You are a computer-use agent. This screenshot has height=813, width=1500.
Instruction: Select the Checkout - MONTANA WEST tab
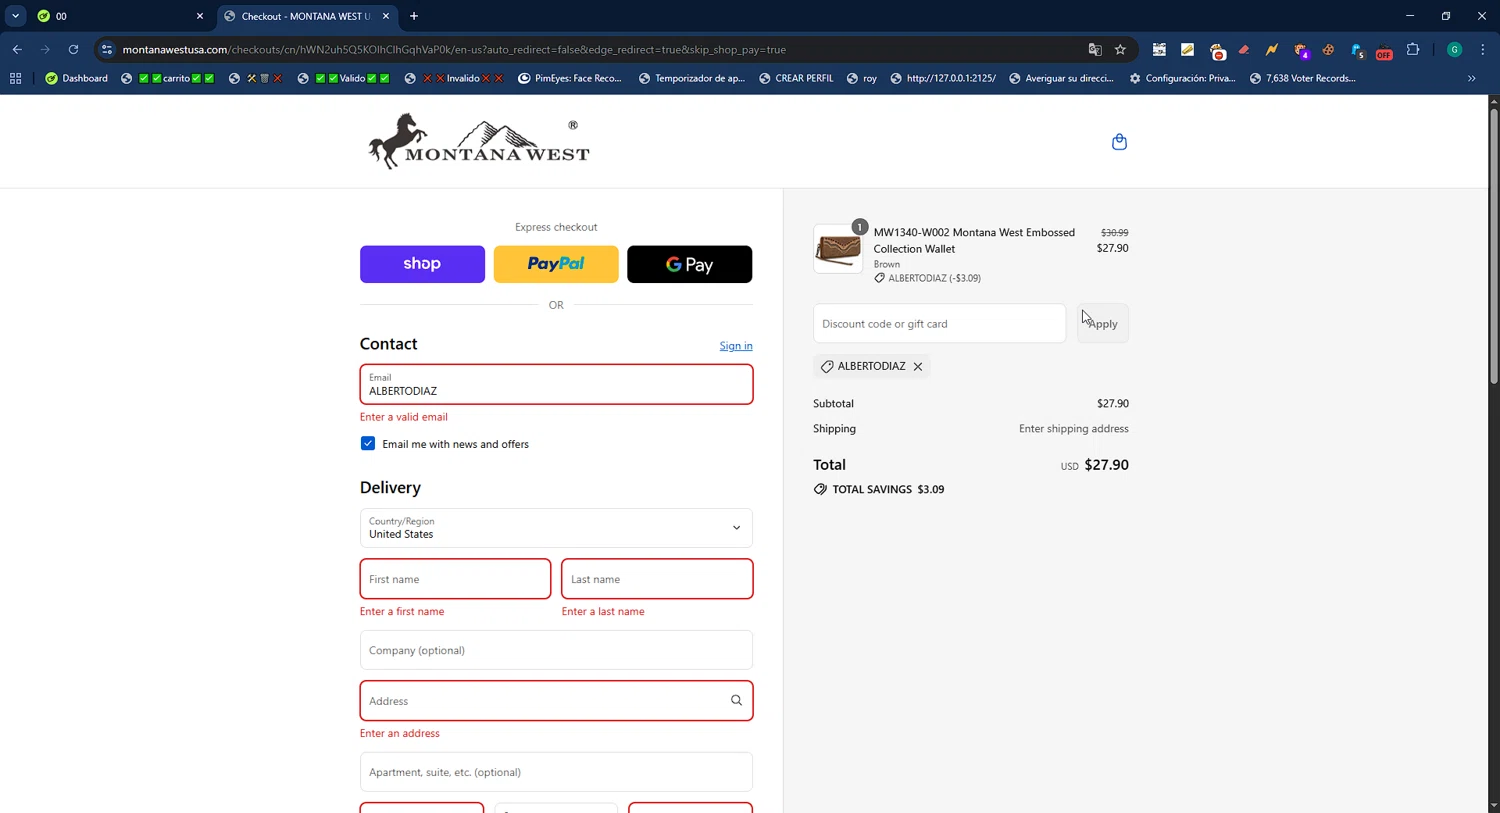(x=306, y=16)
